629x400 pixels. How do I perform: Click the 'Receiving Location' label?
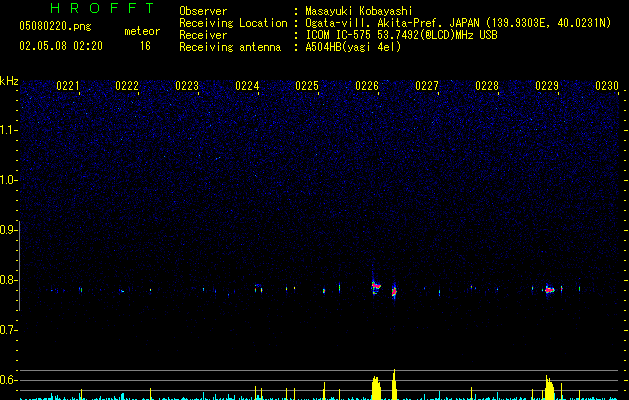(x=233, y=23)
